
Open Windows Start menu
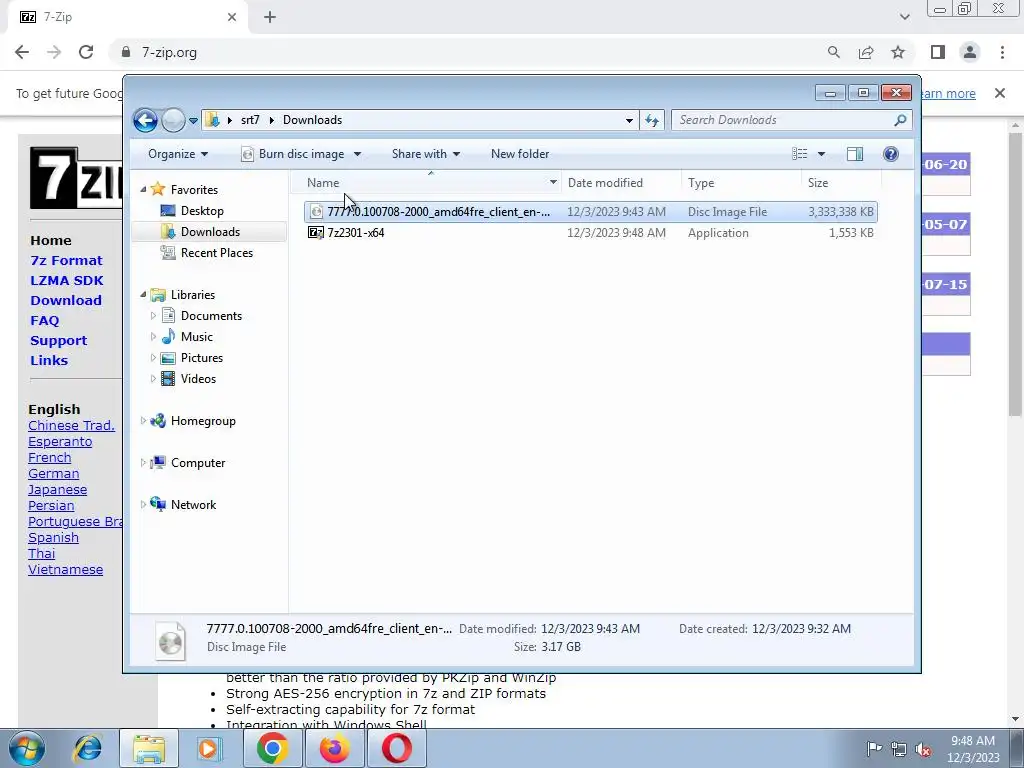[x=26, y=748]
